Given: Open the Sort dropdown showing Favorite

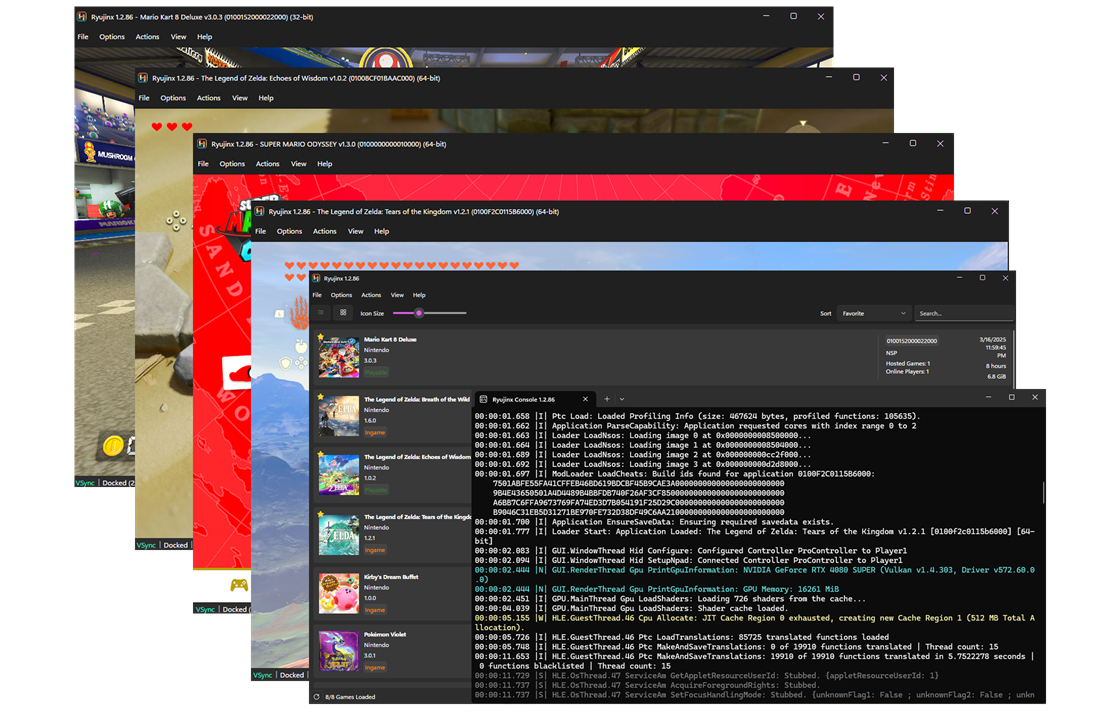Looking at the screenshot, I should tap(874, 313).
